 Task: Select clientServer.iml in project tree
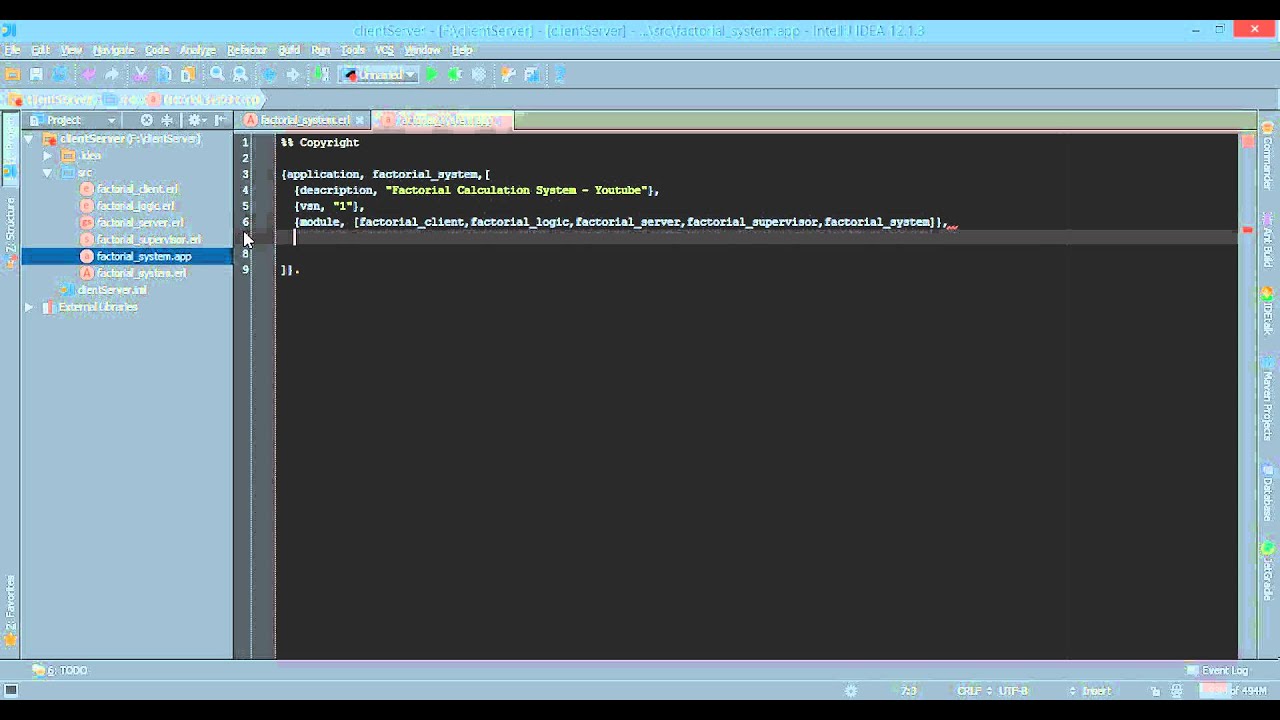point(111,290)
